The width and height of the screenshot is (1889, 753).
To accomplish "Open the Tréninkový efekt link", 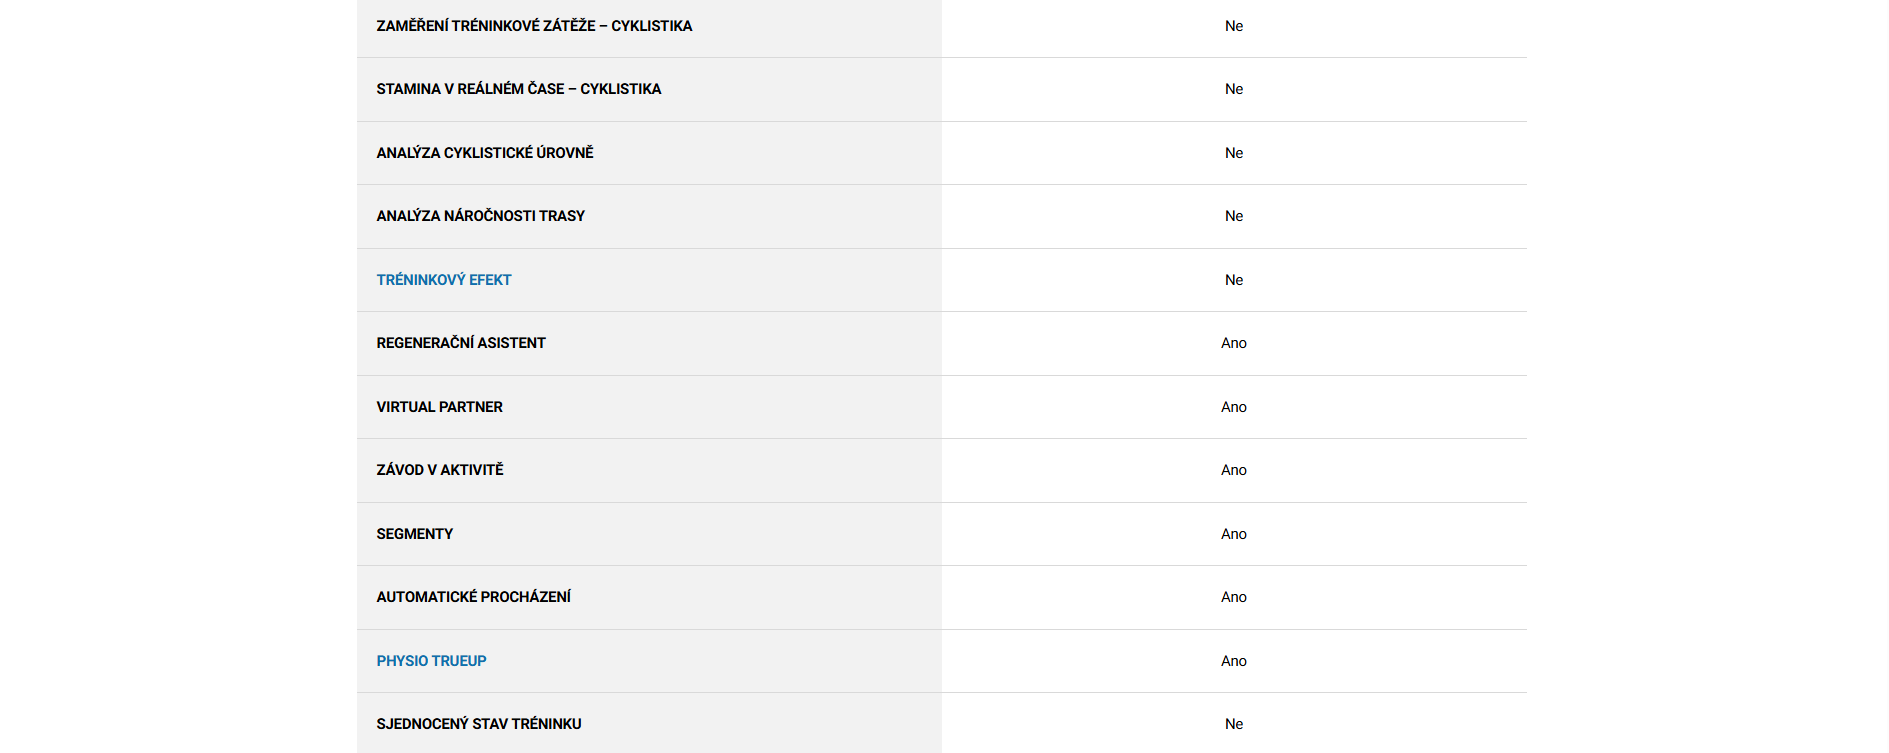I will click(443, 280).
